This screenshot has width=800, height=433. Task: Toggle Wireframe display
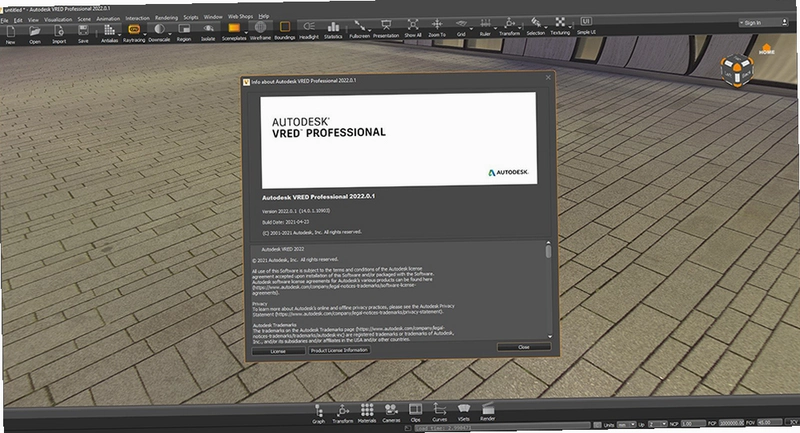click(x=260, y=29)
